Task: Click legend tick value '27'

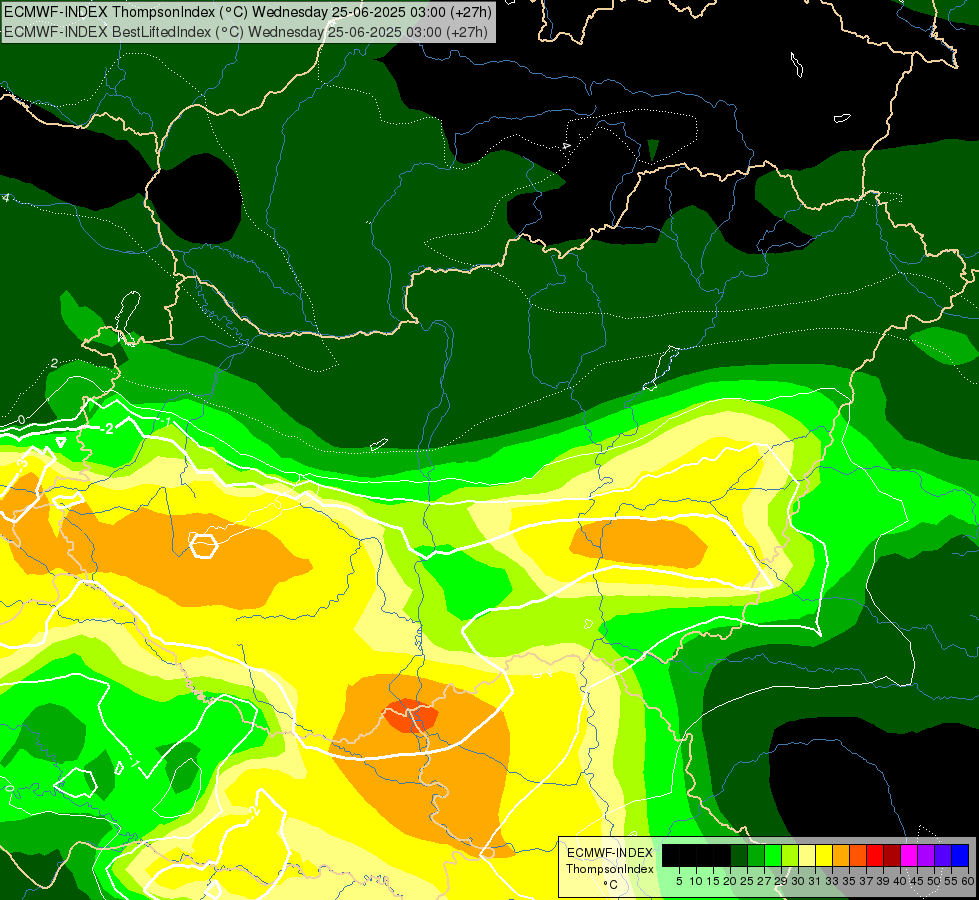Action: [764, 881]
